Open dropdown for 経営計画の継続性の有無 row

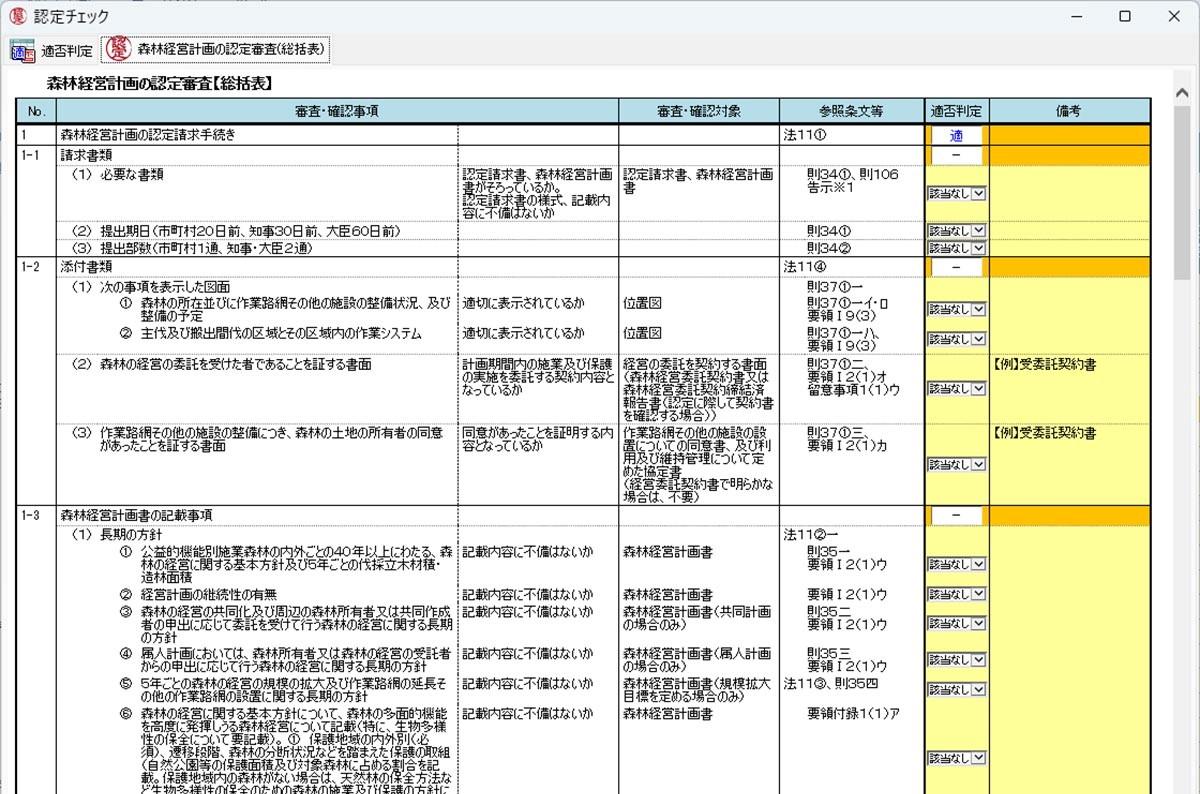pyautogui.click(x=957, y=594)
